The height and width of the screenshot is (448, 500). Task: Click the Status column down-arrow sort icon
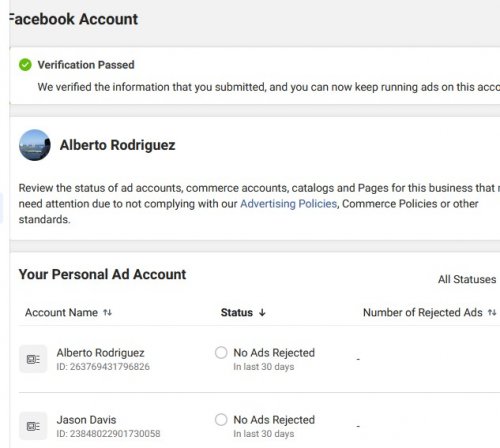coord(262,313)
